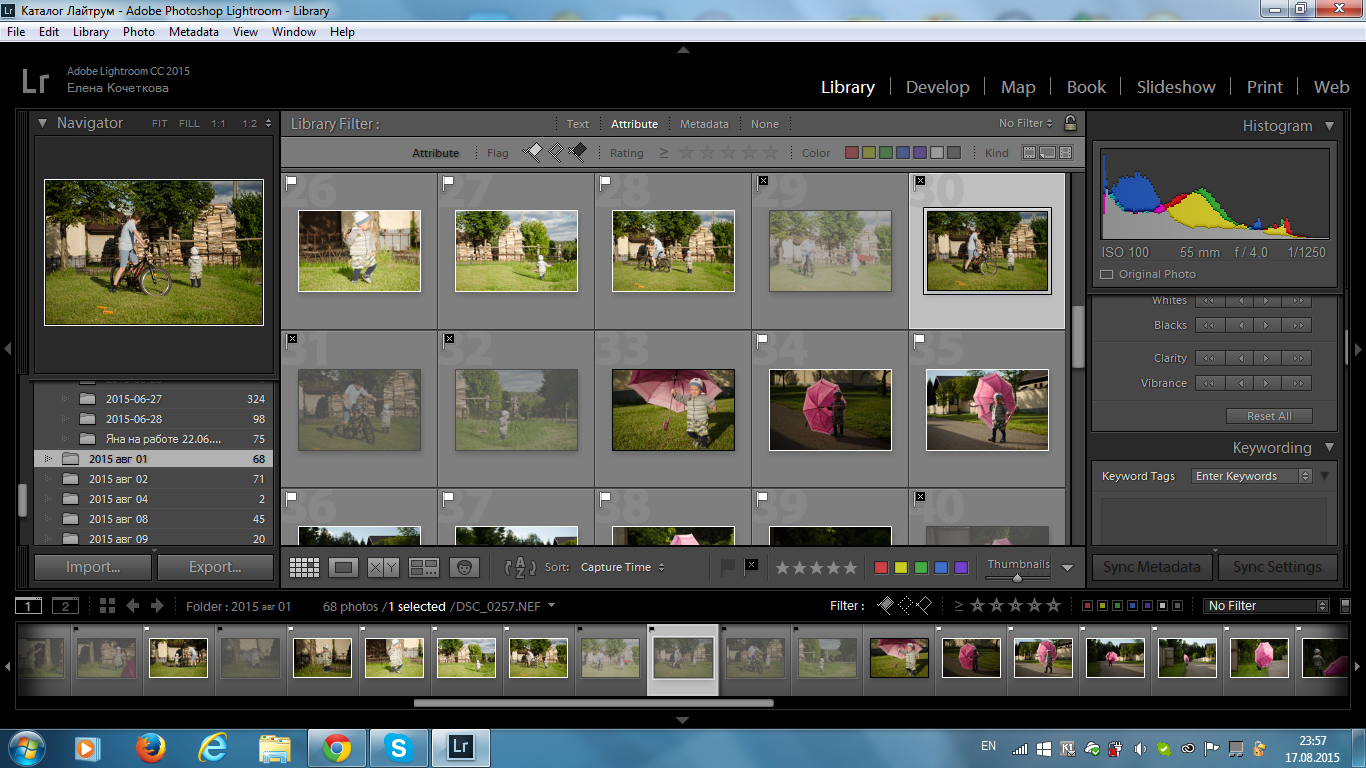Enable the Original Photo checkbox
The height and width of the screenshot is (768, 1366).
[1107, 274]
